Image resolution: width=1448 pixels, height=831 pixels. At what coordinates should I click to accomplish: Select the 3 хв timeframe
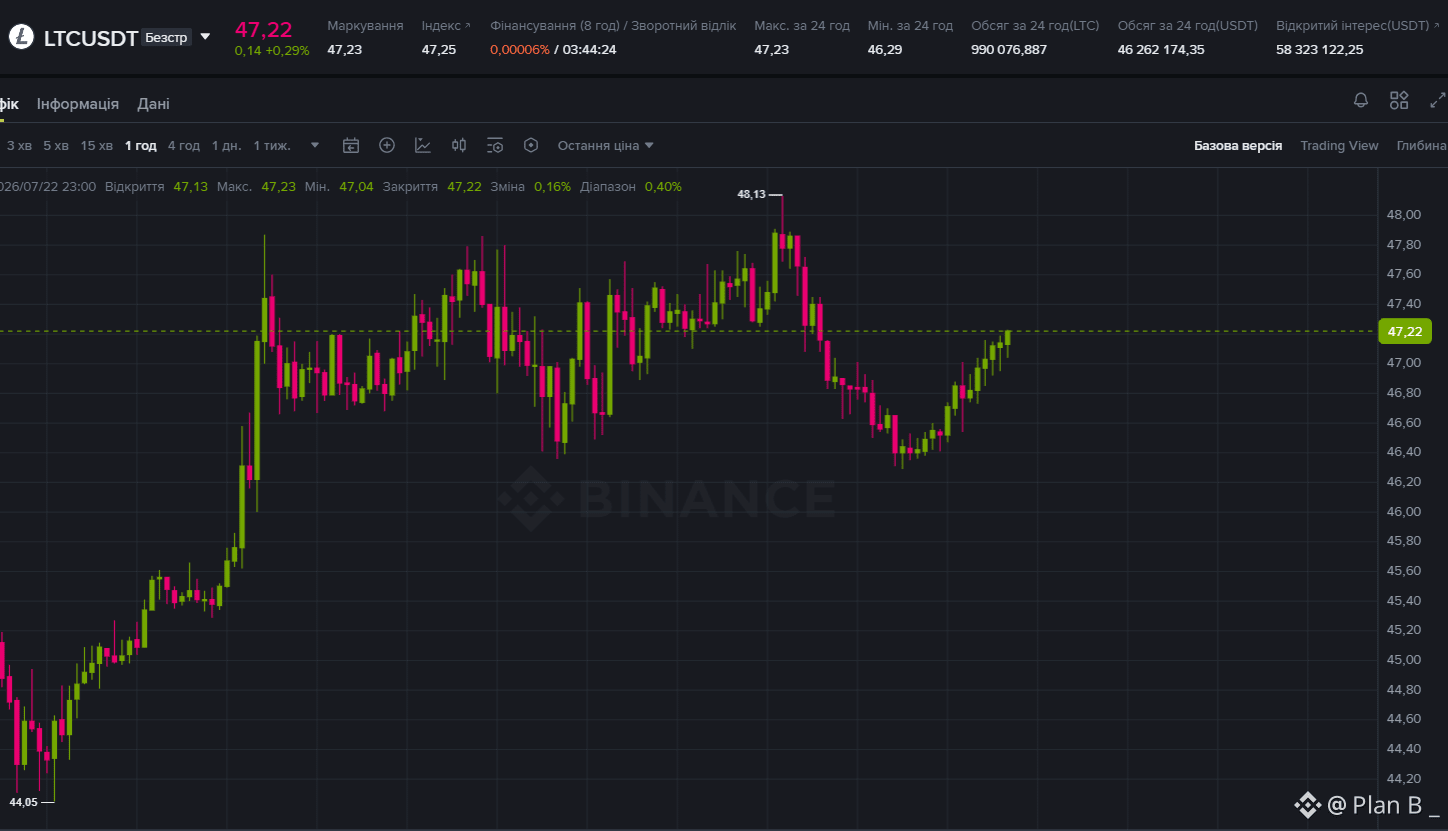coord(19,145)
